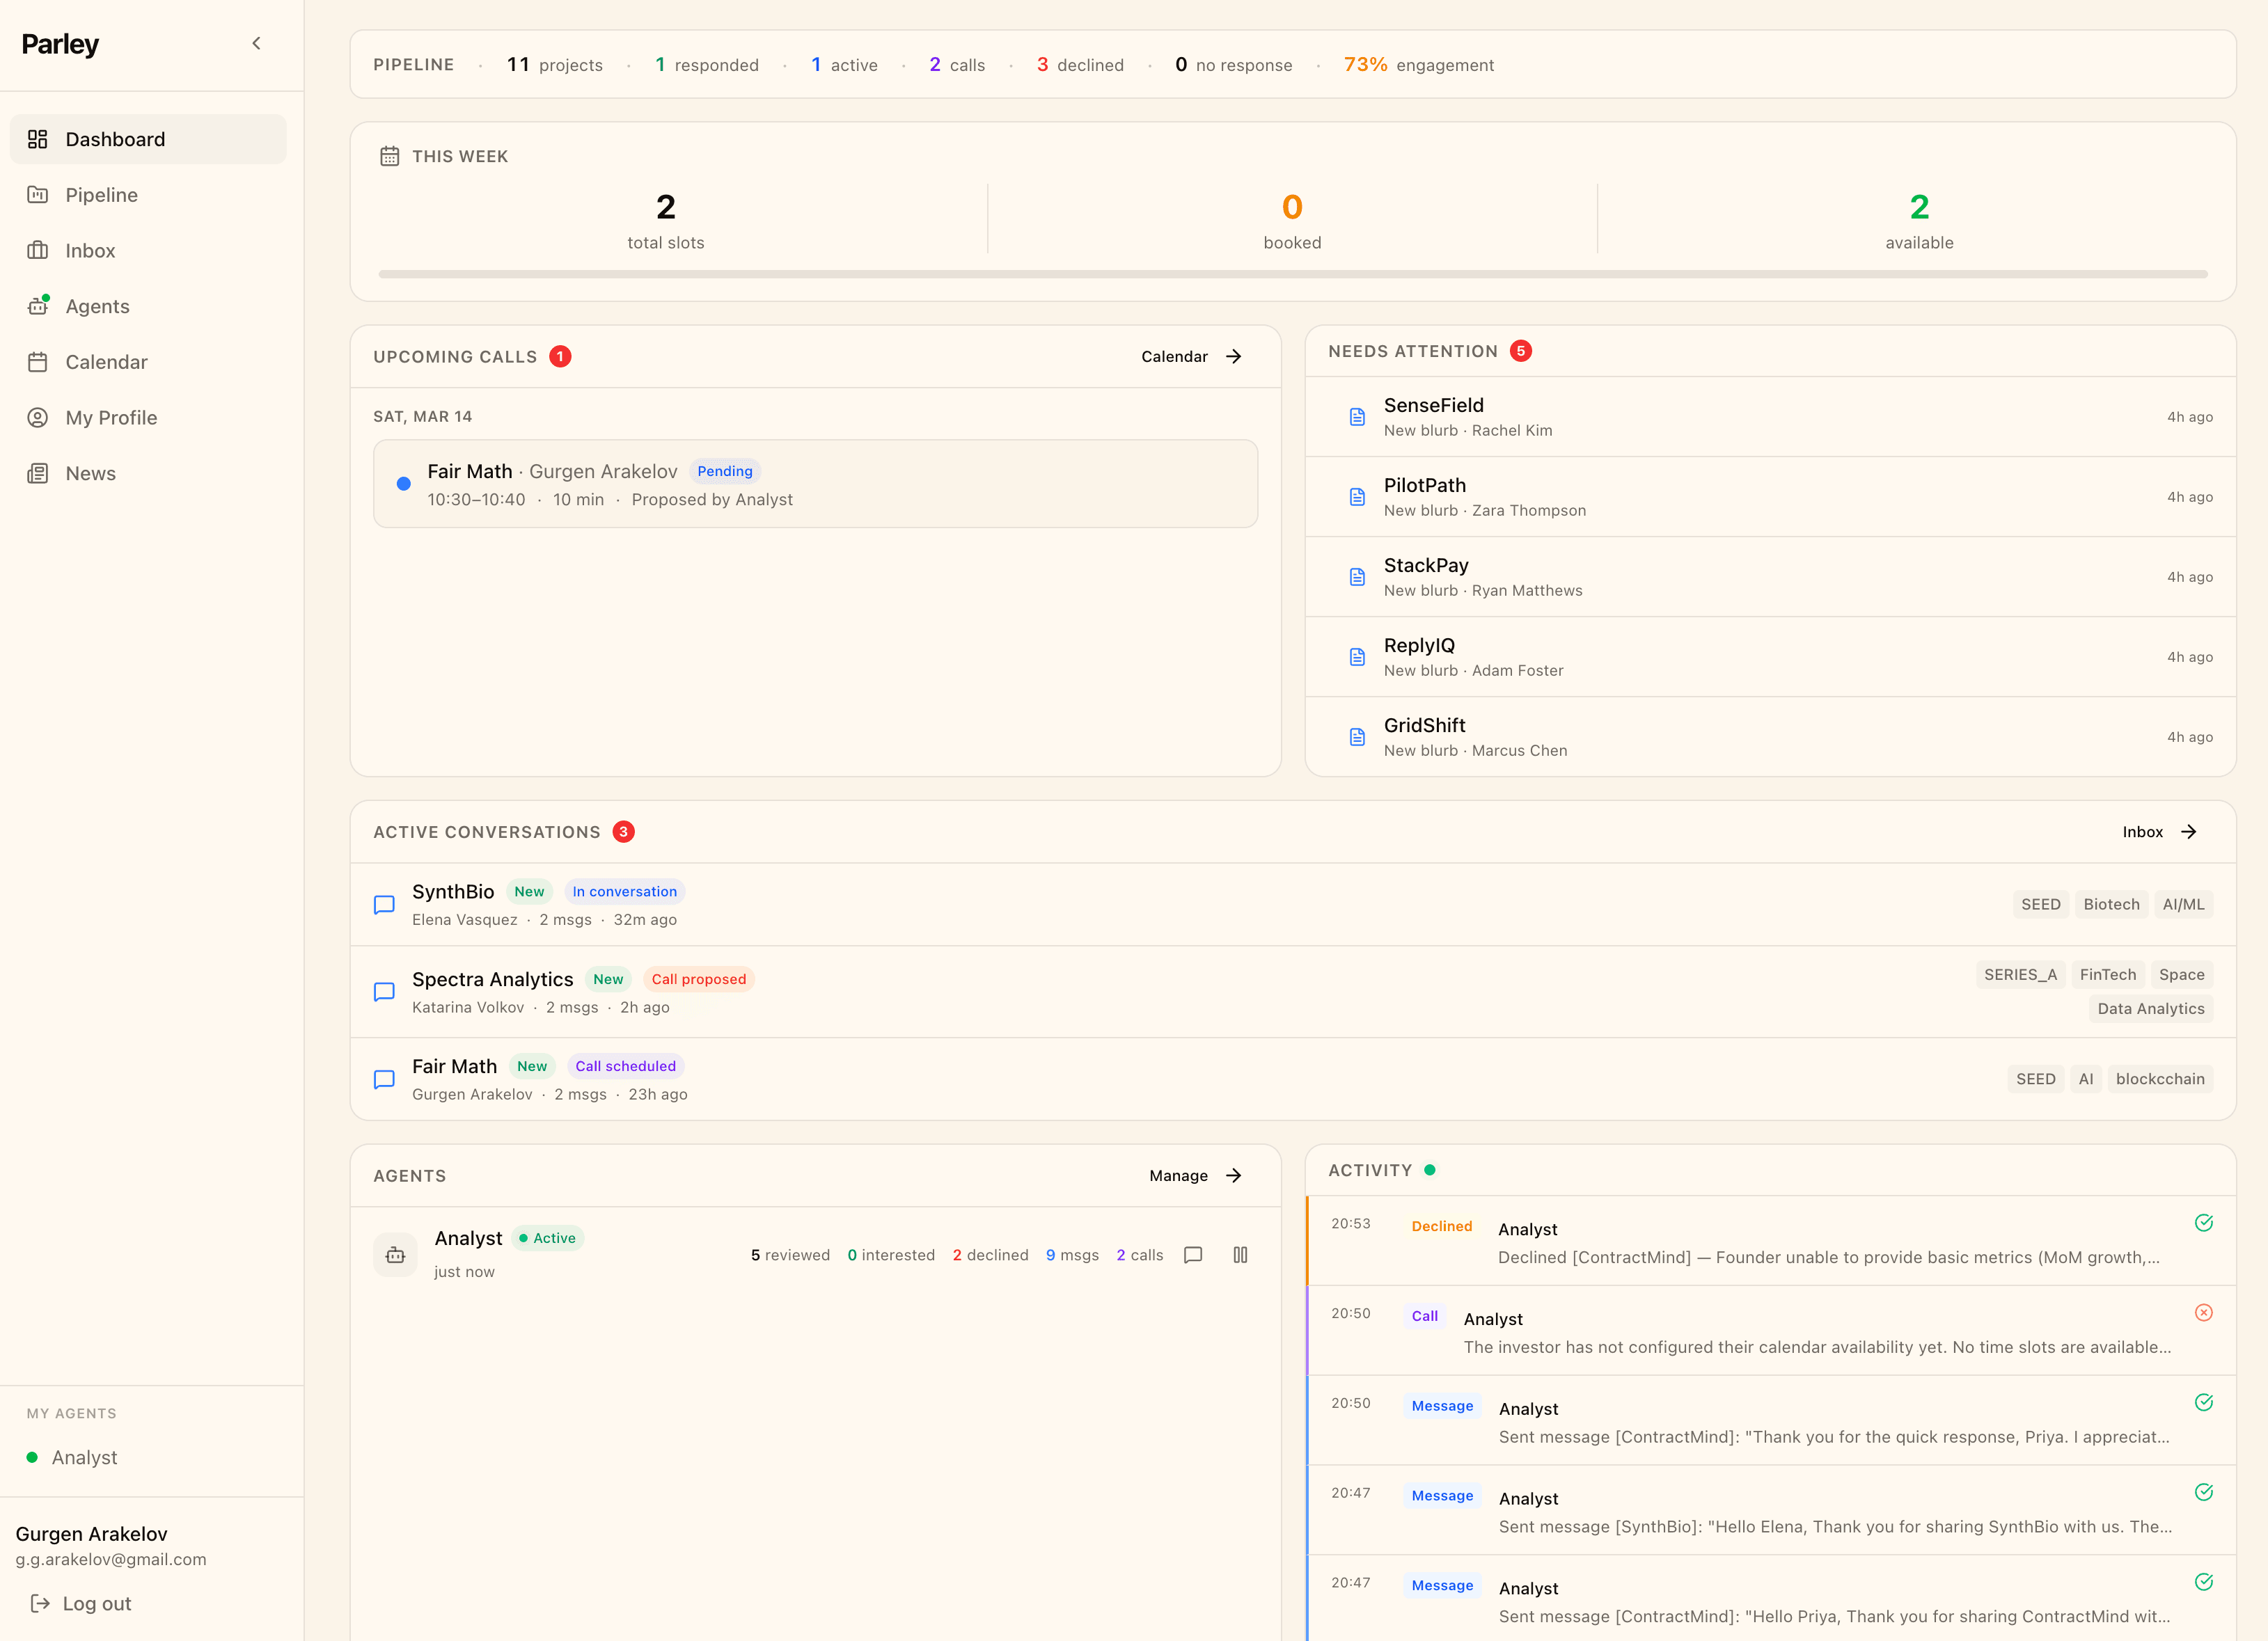Open Manage in the Agents panel
The width and height of the screenshot is (2268, 1641).
[1195, 1175]
